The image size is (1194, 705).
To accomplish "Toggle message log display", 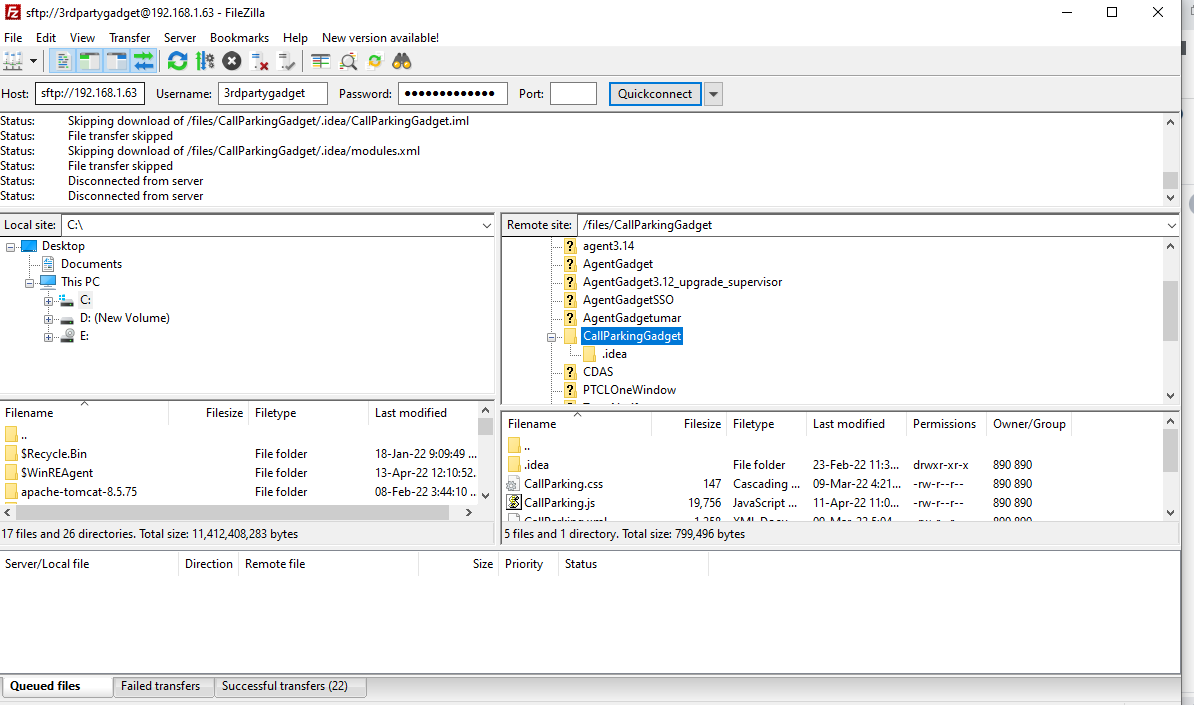I will coord(62,61).
